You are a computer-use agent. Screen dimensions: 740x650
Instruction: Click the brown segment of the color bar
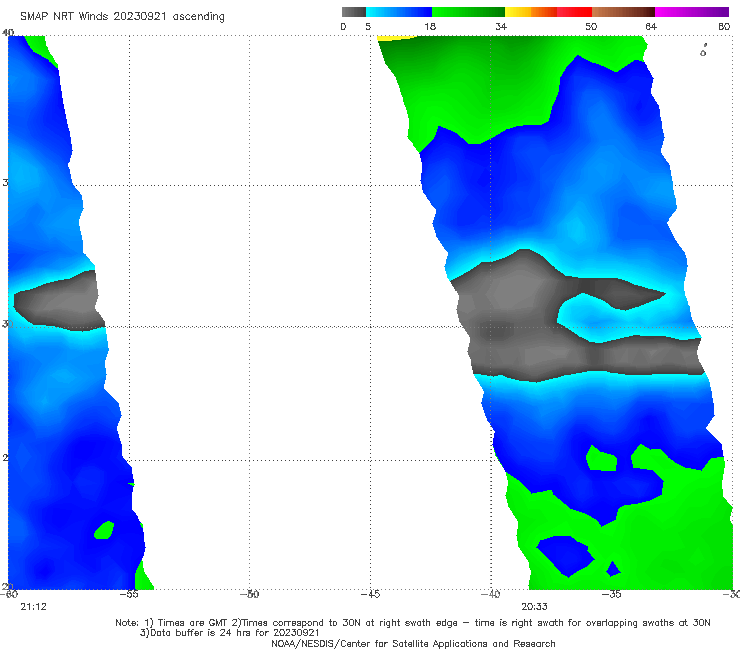pyautogui.click(x=623, y=12)
